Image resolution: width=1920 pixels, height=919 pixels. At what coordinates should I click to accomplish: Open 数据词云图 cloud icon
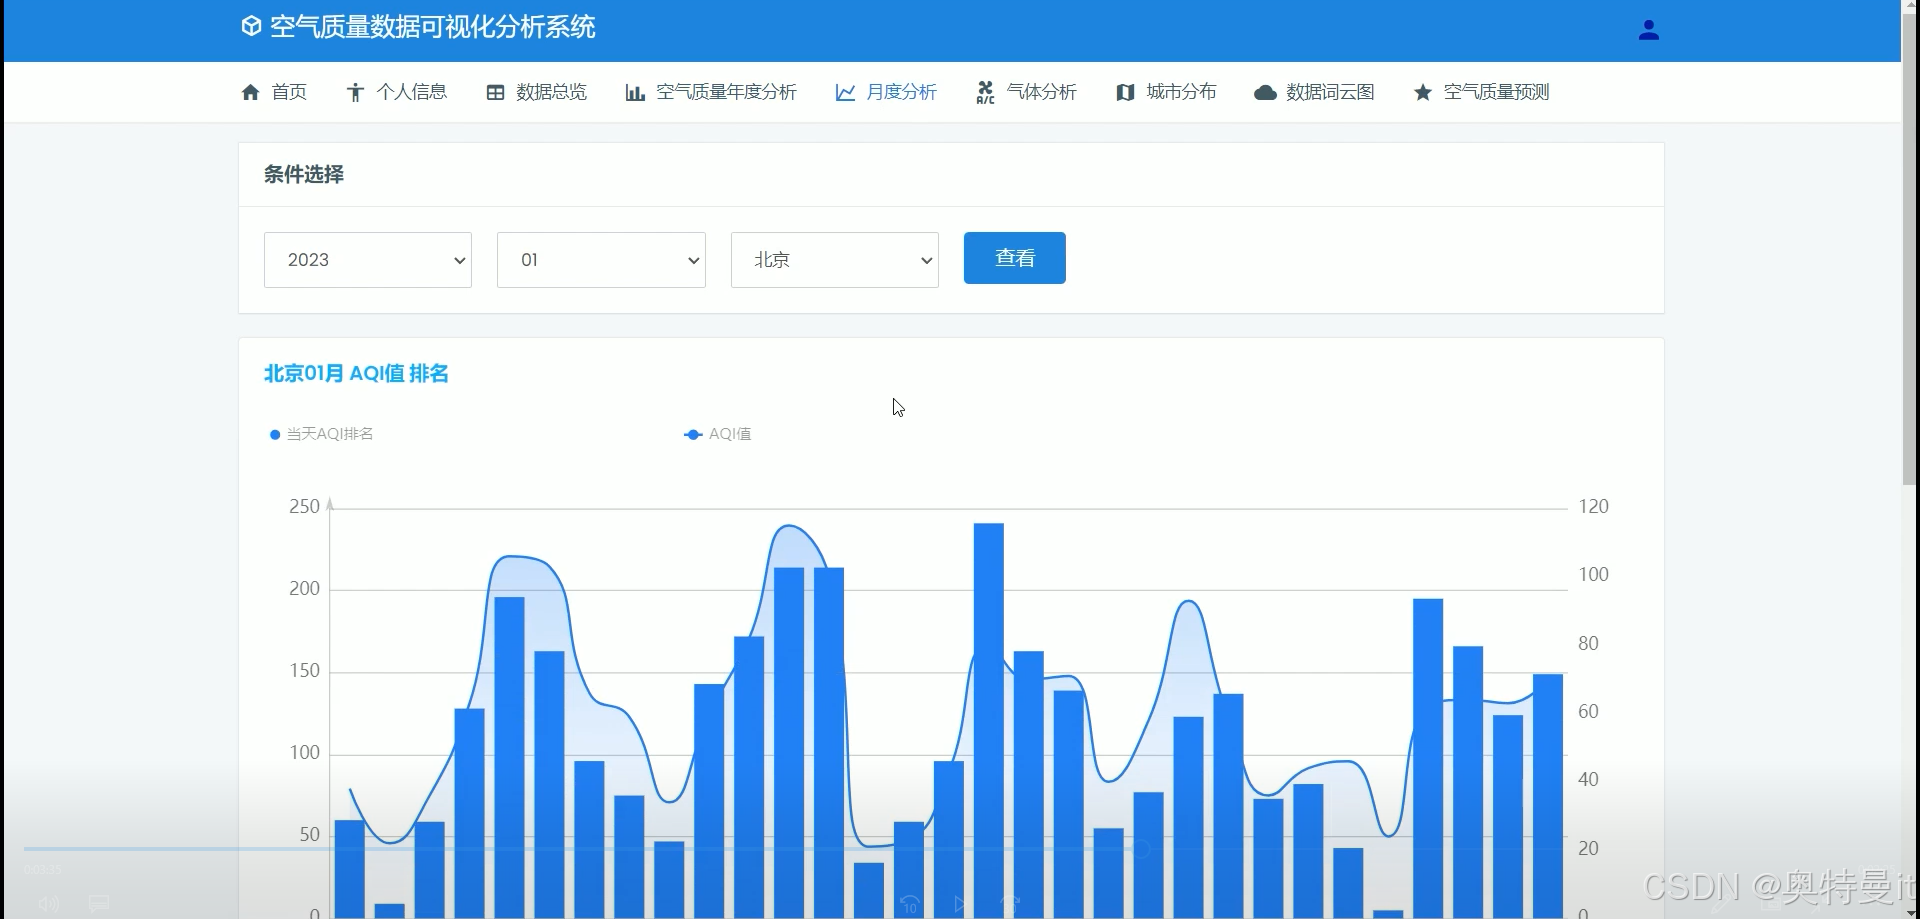point(1265,92)
